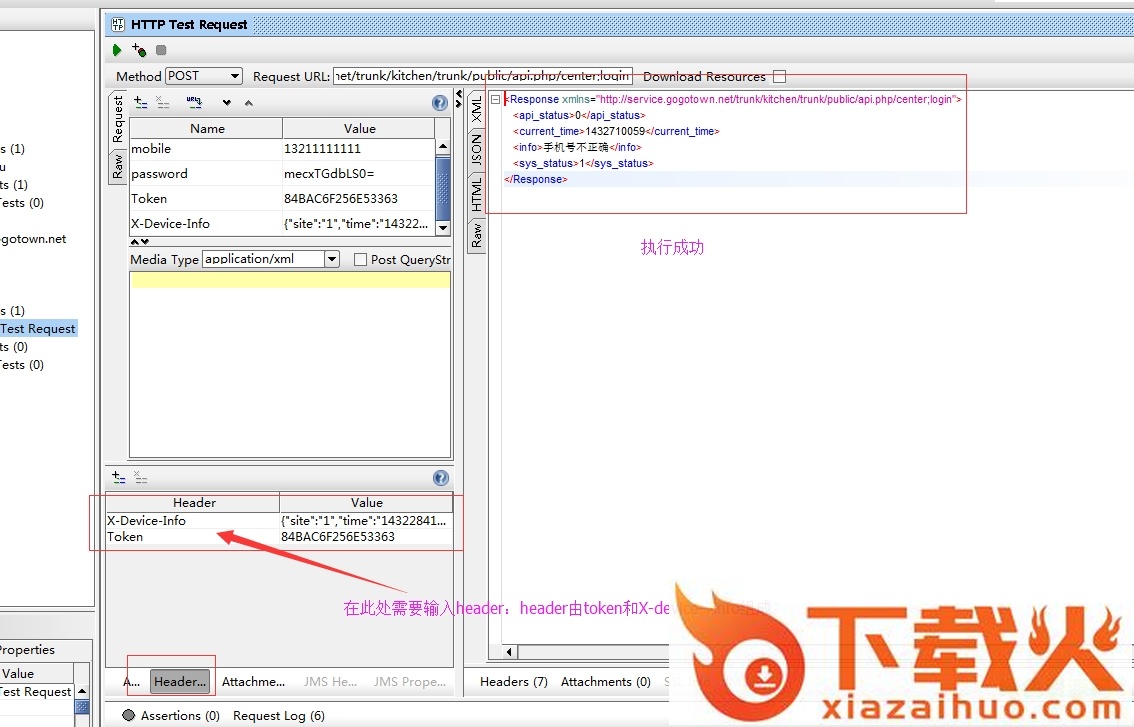Switch to the JSON response tab
Viewport: 1134px width, 727px height.
(x=477, y=149)
